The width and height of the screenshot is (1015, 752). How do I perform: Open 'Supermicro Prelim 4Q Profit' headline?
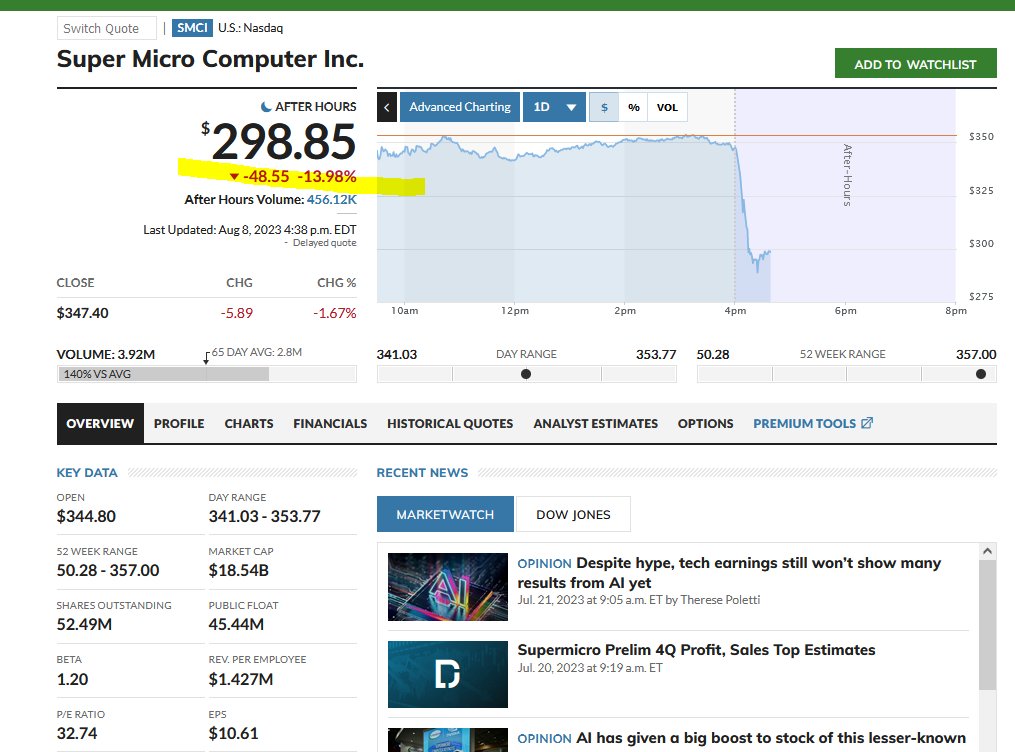(x=697, y=650)
